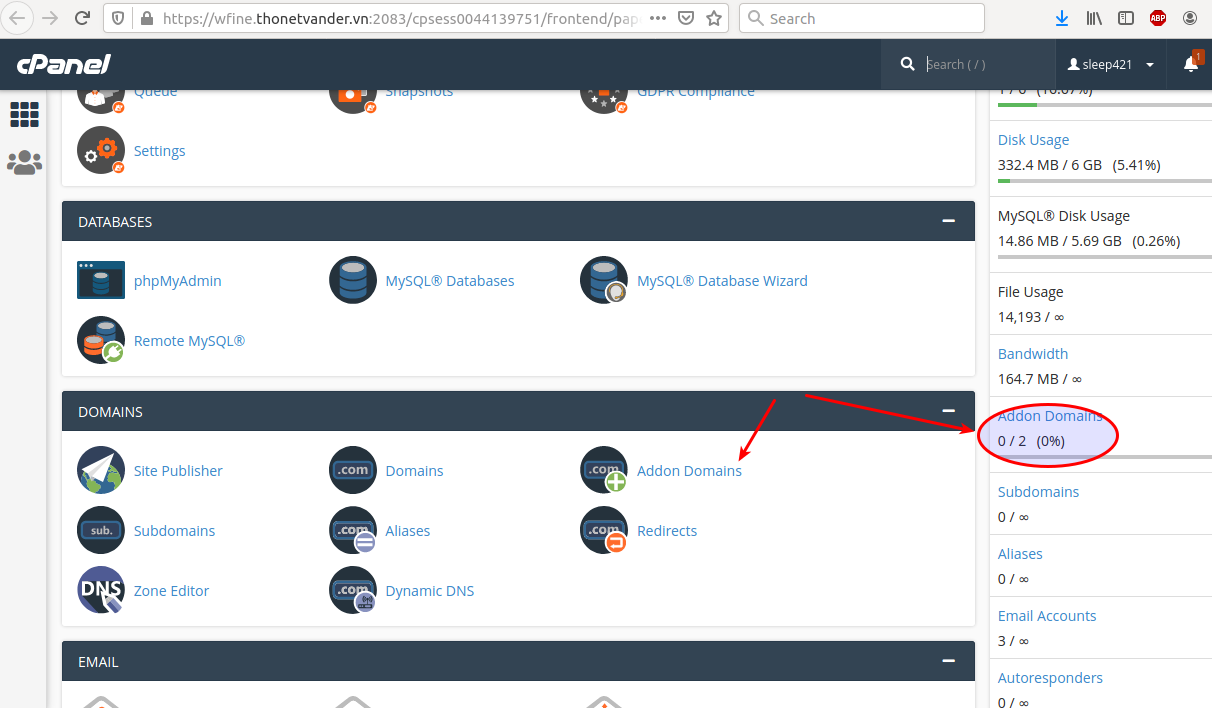Image resolution: width=1212 pixels, height=708 pixels.
Task: Open the MySQL Databases icon
Action: (353, 280)
